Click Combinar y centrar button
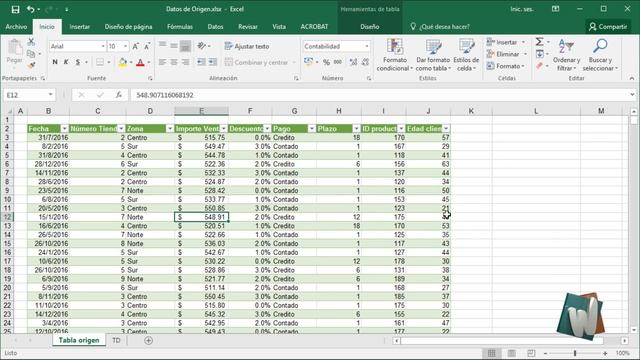 pyautogui.click(x=256, y=62)
